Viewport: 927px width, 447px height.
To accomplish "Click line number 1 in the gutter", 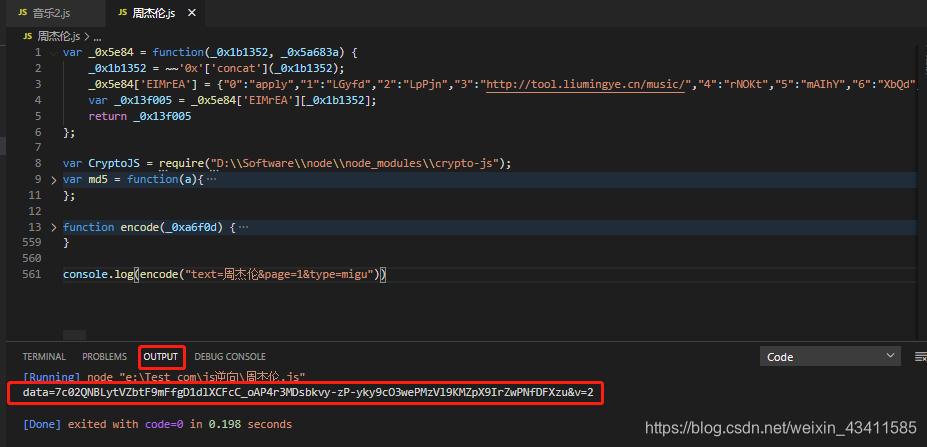I will click(x=38, y=53).
